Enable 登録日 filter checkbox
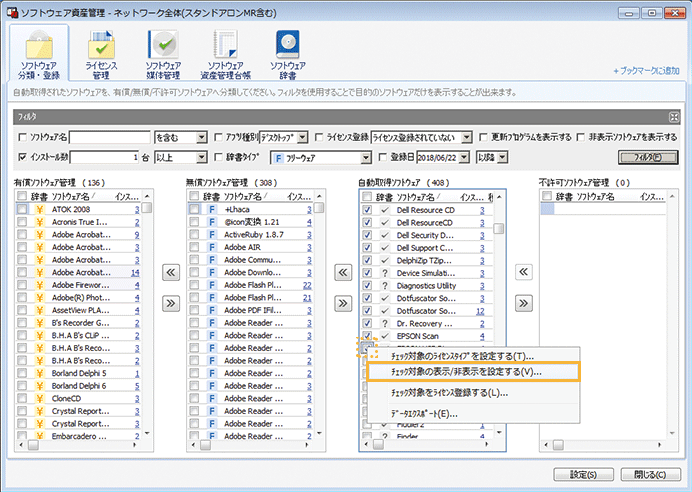This screenshot has width=692, height=492. coord(383,157)
